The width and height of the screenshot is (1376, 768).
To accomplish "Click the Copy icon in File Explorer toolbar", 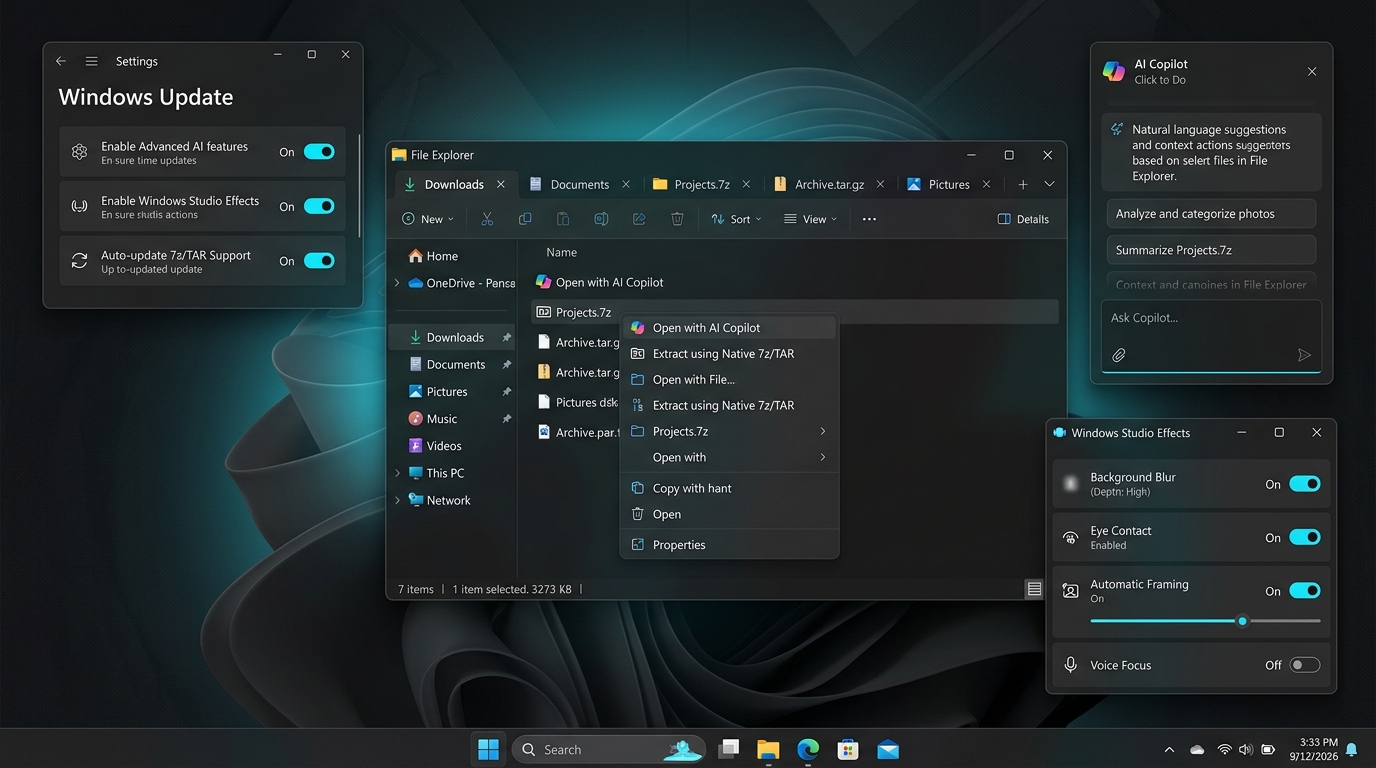I will (525, 219).
